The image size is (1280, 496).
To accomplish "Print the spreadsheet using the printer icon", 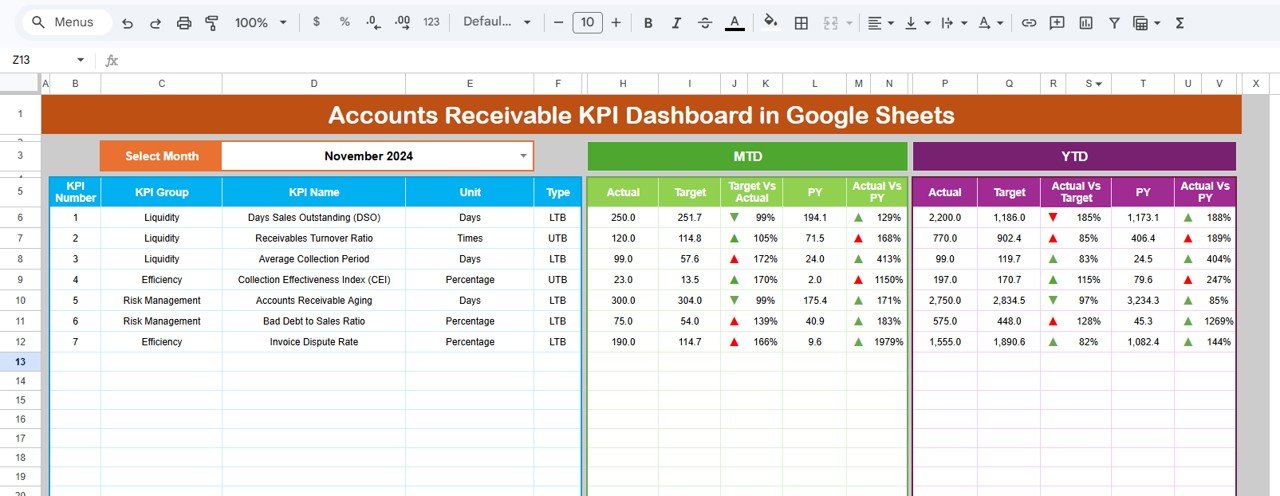I will tap(183, 22).
